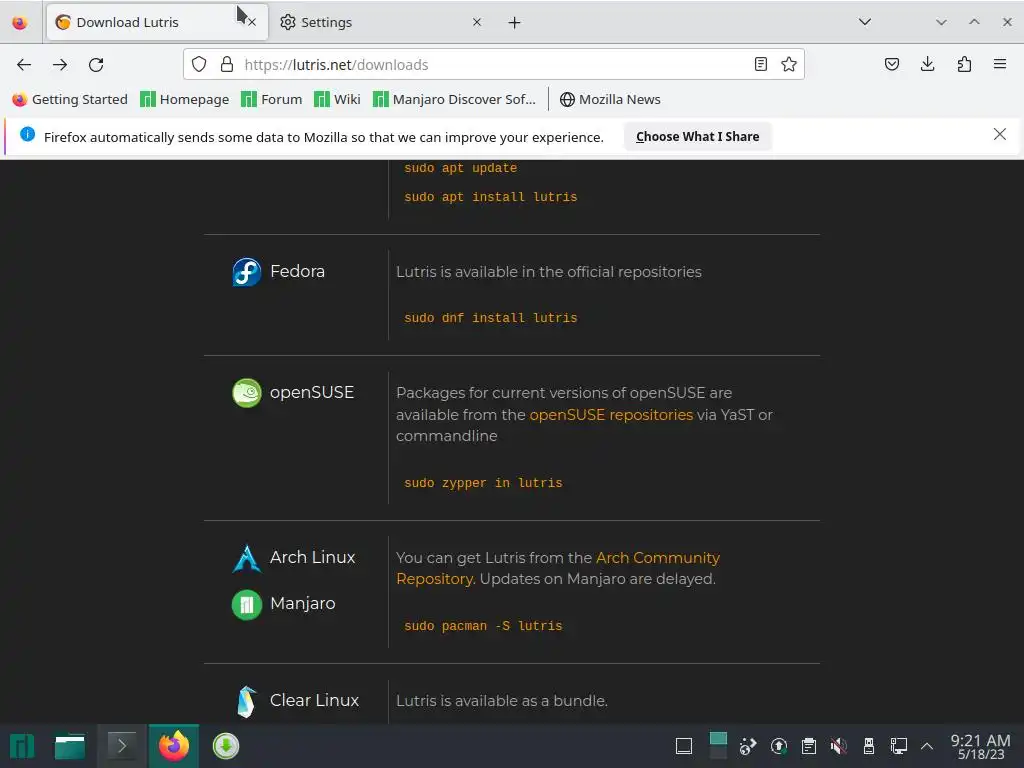Image resolution: width=1024 pixels, height=768 pixels.
Task: Open the clipboard tray icon
Action: [808, 746]
